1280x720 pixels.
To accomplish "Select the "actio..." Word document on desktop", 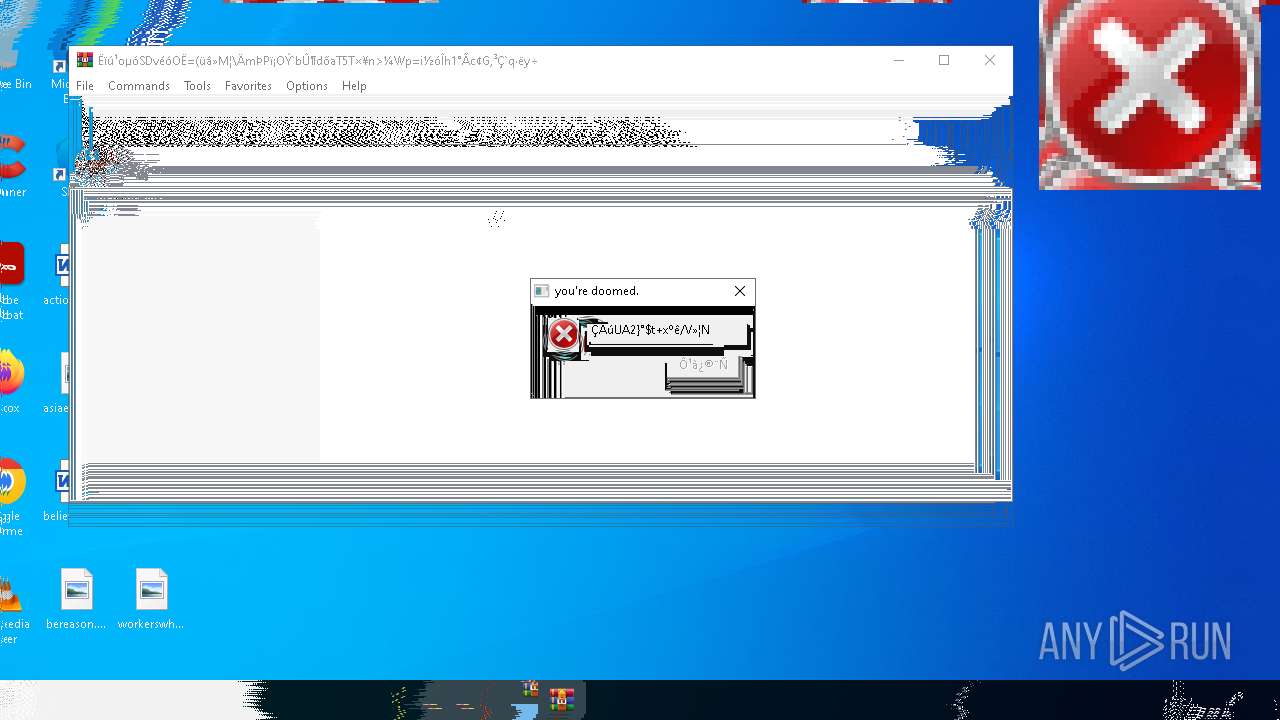I will click(x=57, y=276).
